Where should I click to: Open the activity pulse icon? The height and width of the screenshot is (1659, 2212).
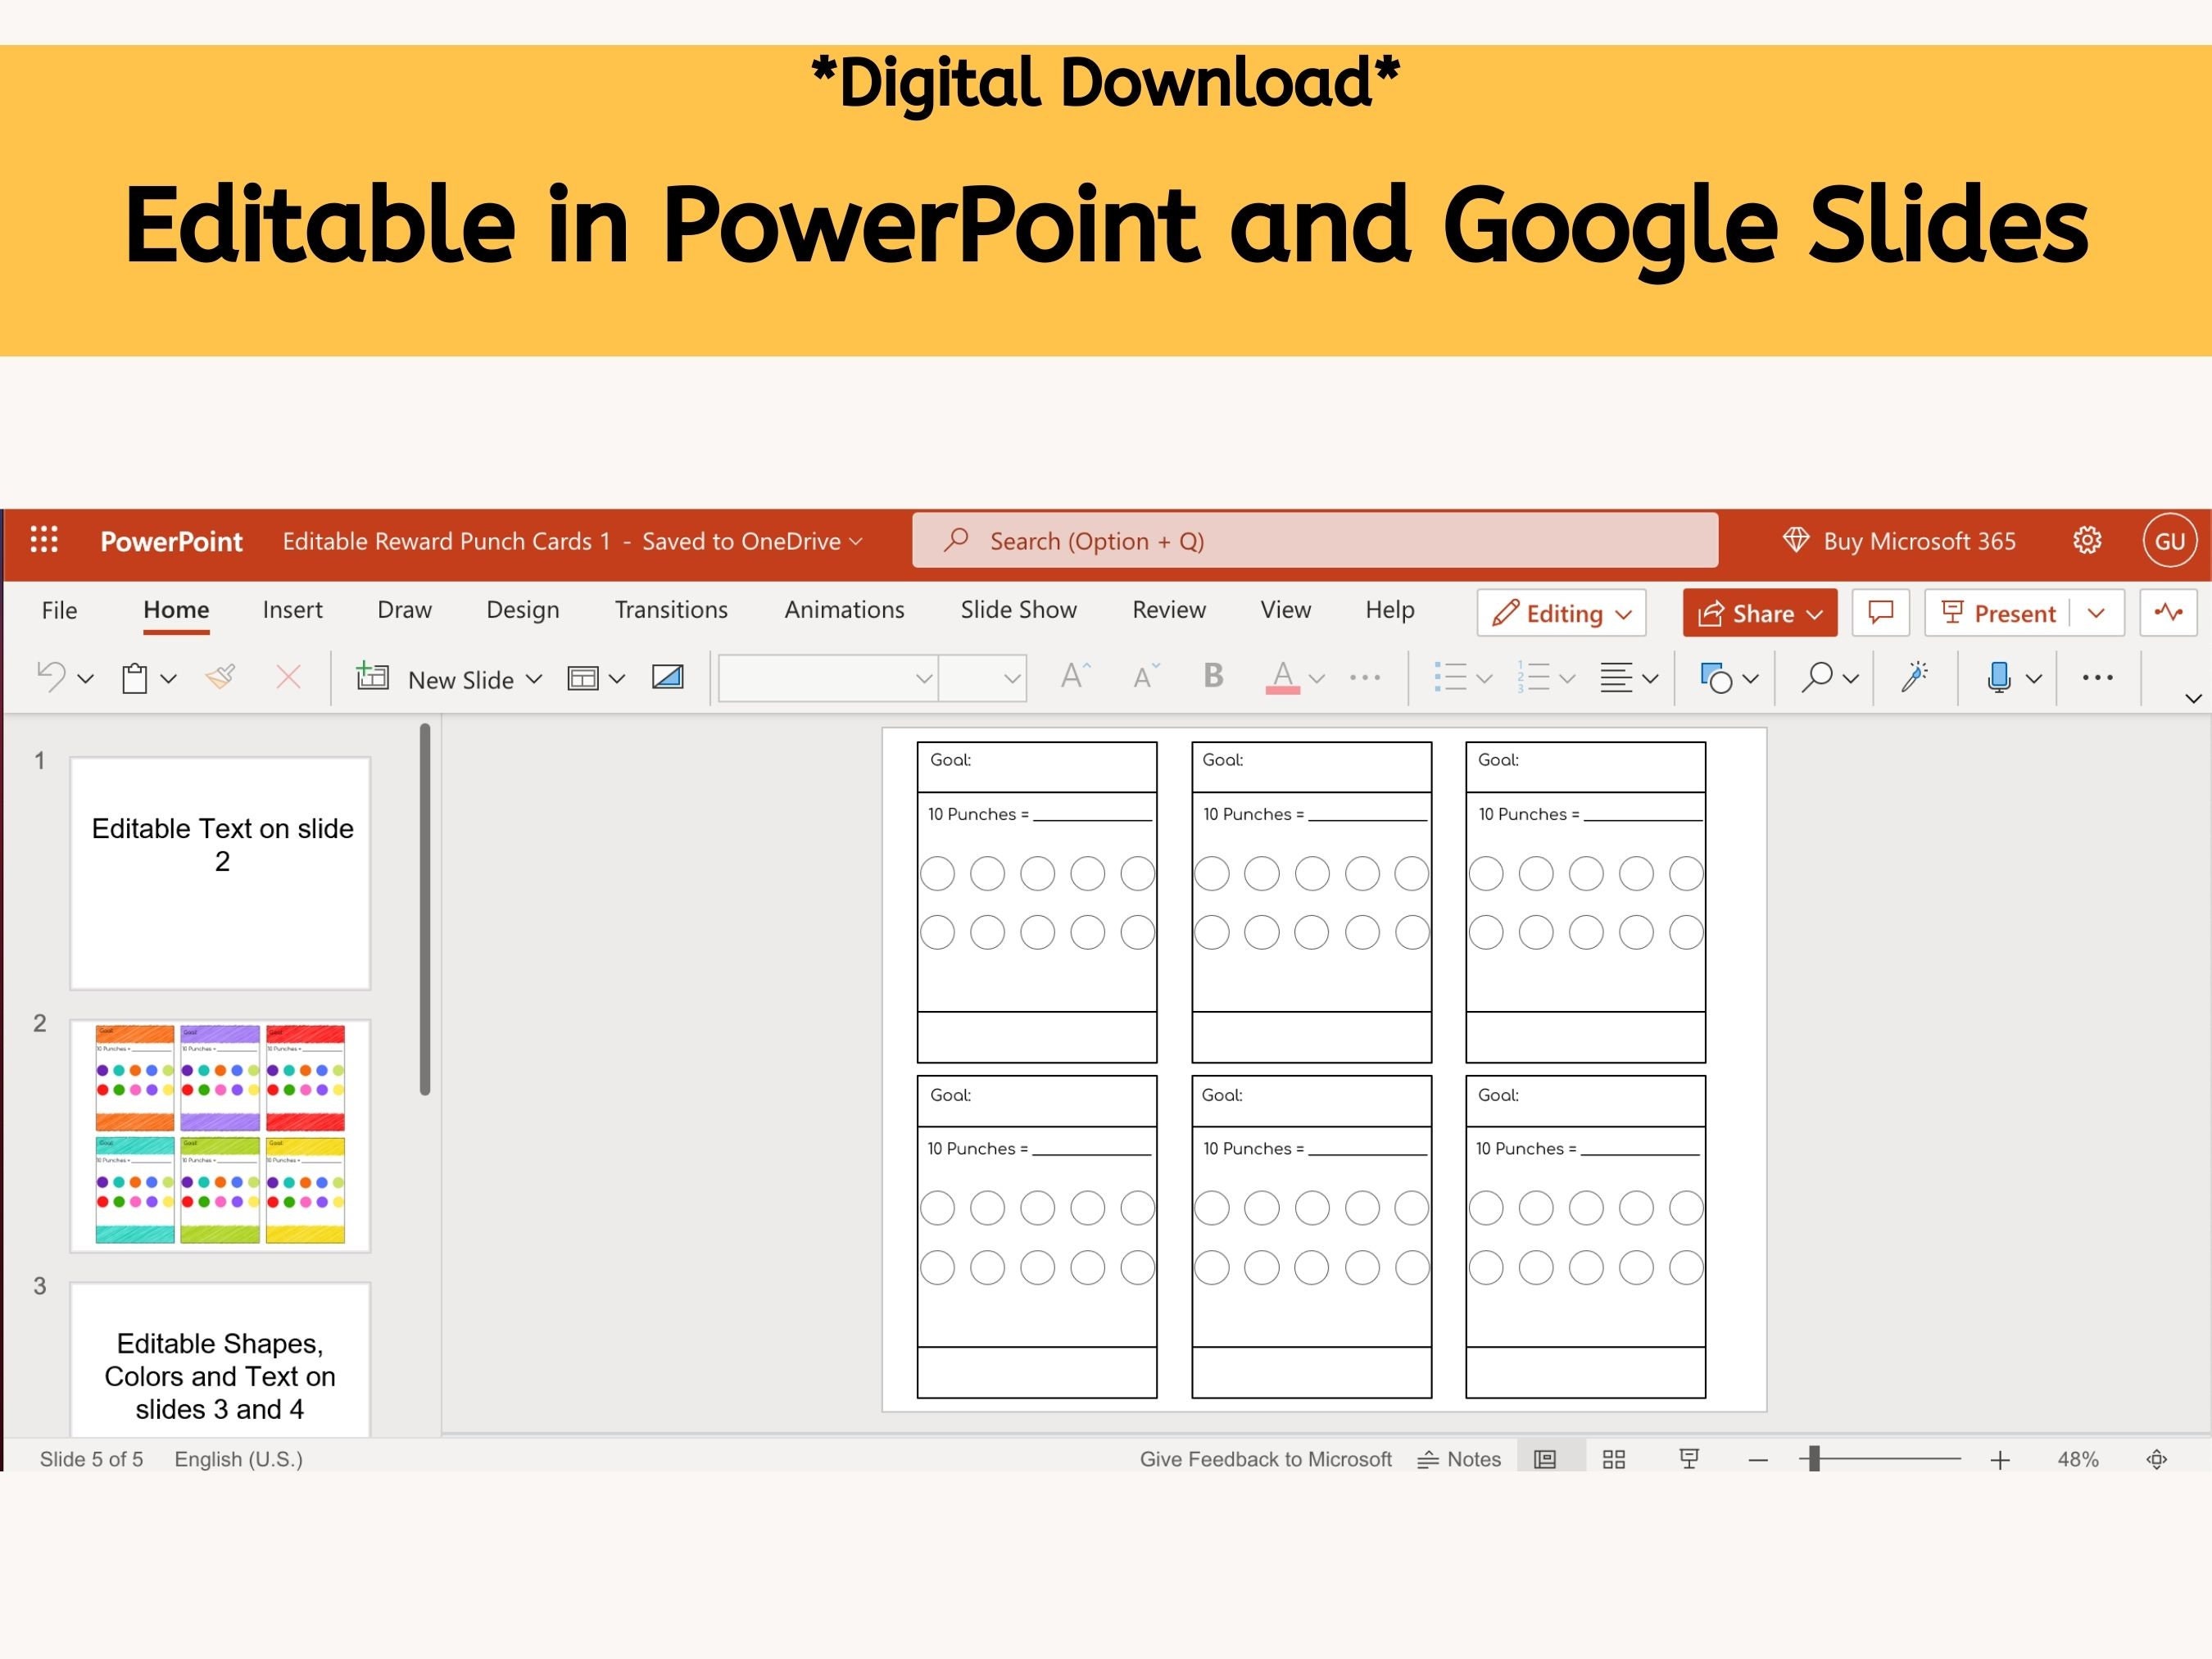click(2168, 612)
